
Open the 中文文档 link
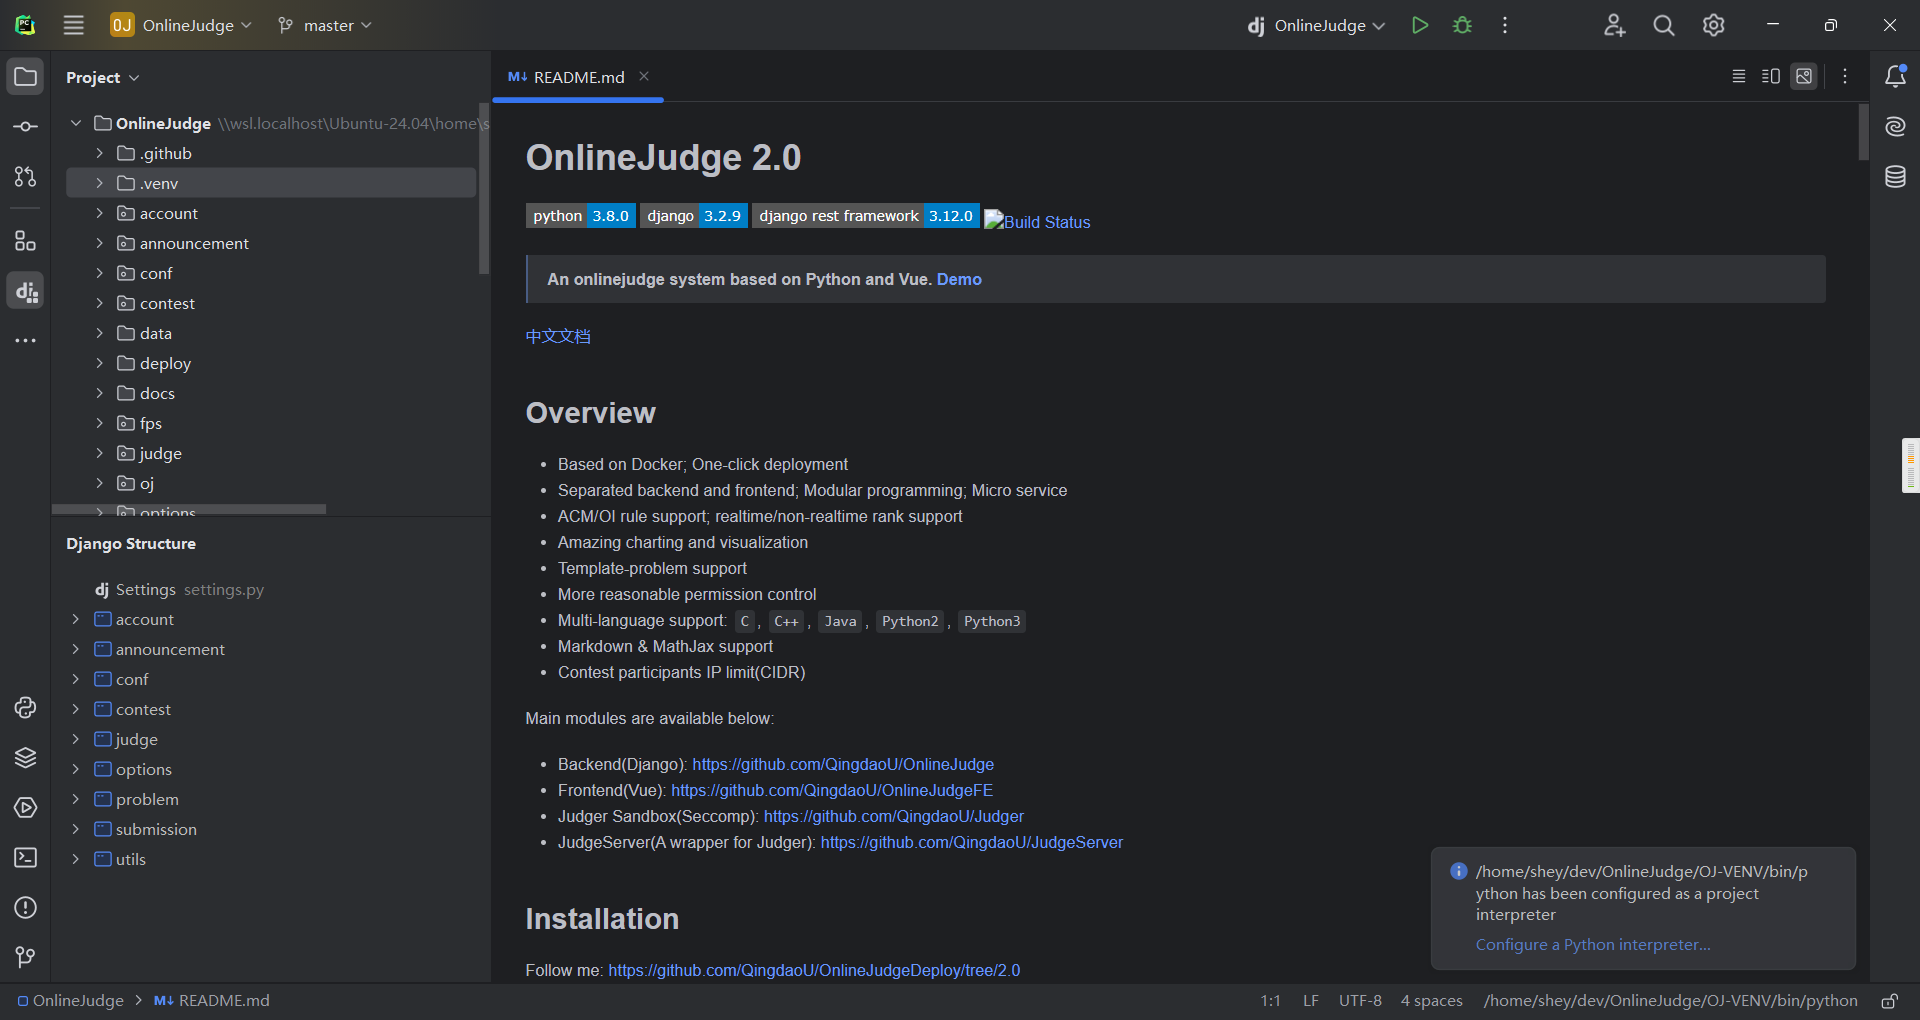click(x=558, y=336)
